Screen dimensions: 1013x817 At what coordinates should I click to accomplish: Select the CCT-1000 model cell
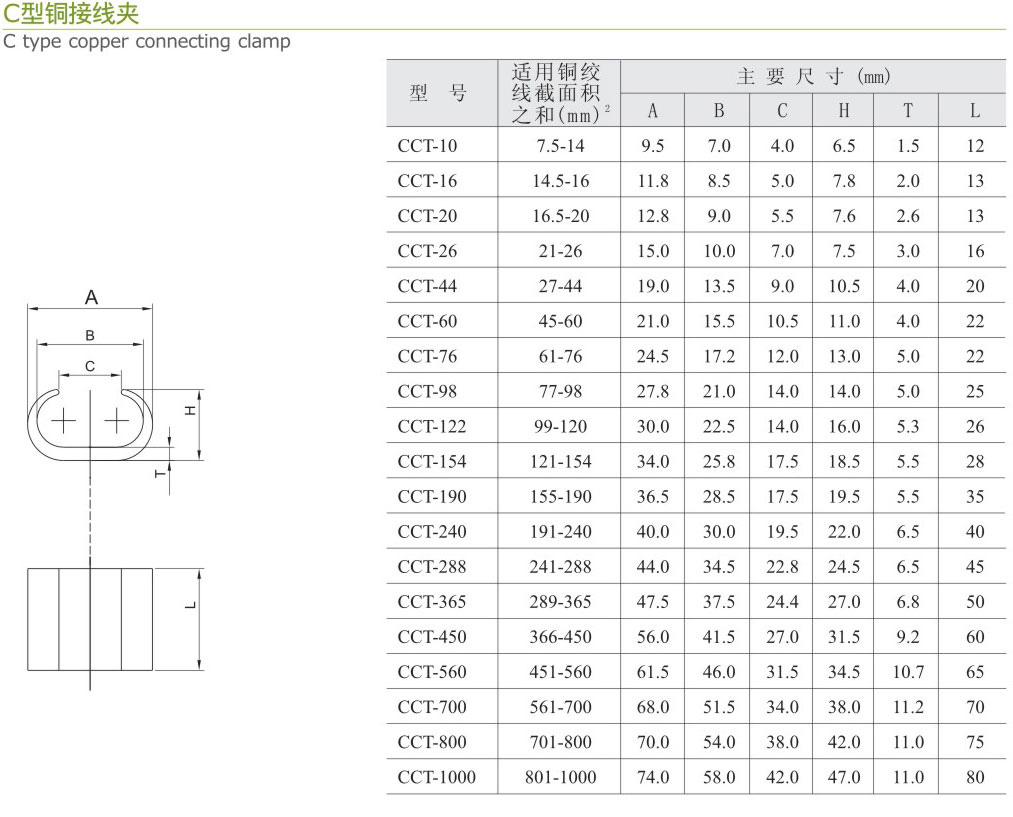(436, 777)
